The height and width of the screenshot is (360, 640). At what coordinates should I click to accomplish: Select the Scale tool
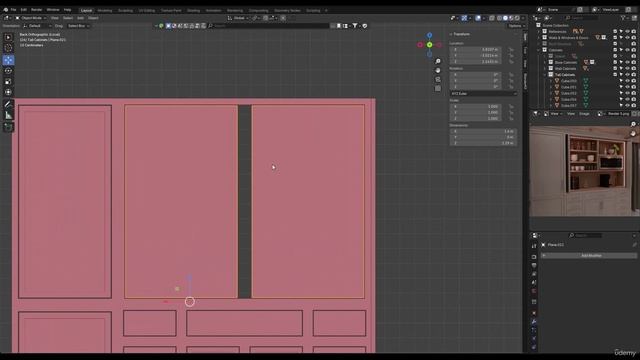[x=8, y=82]
